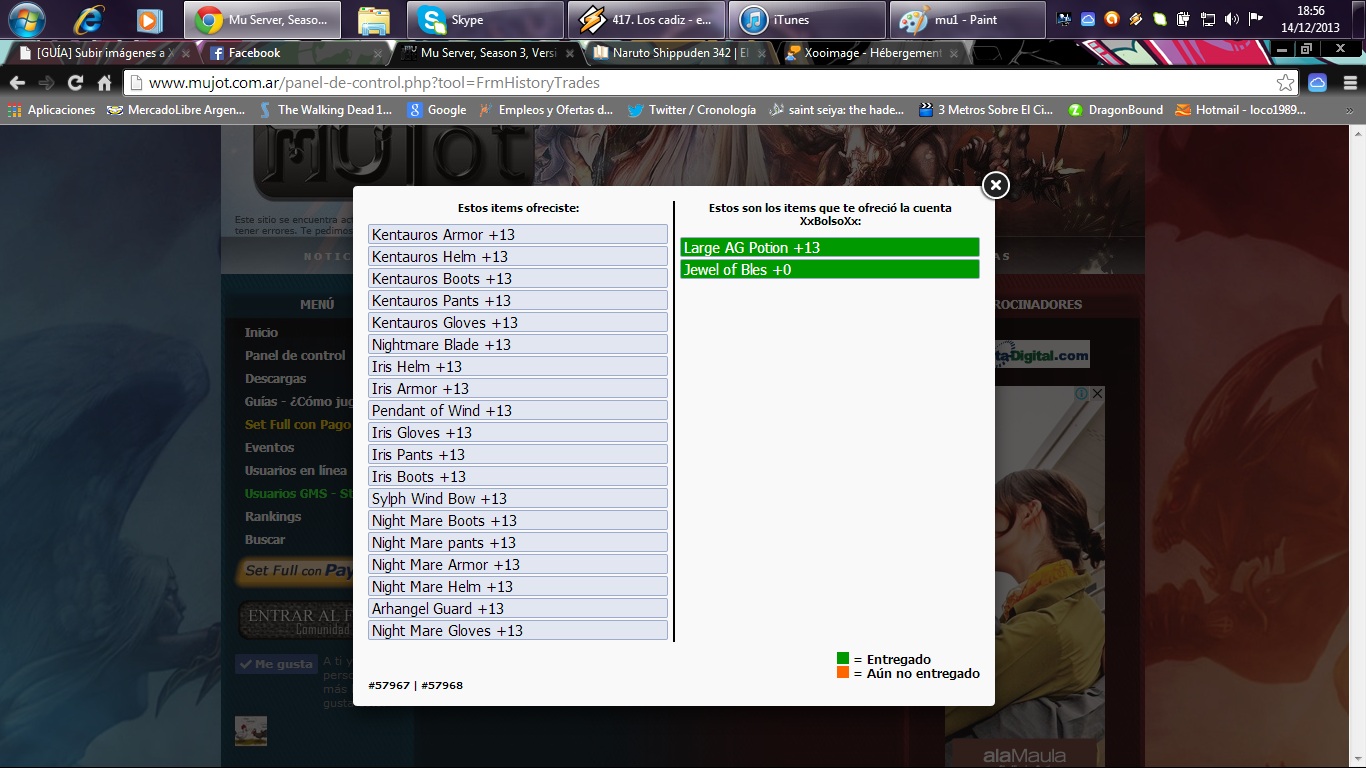Reload the page with refresh icon
The image size is (1366, 768).
(x=75, y=83)
